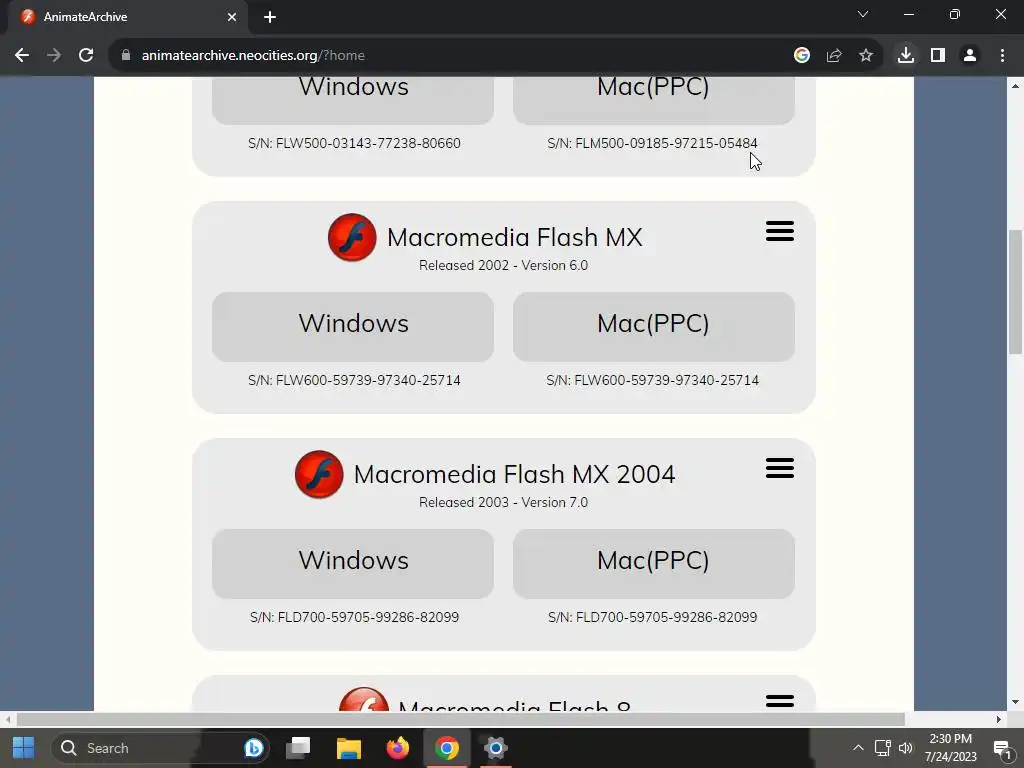
Task: Click the 'Released 2003 - Version 7.0' text
Action: coord(504,502)
